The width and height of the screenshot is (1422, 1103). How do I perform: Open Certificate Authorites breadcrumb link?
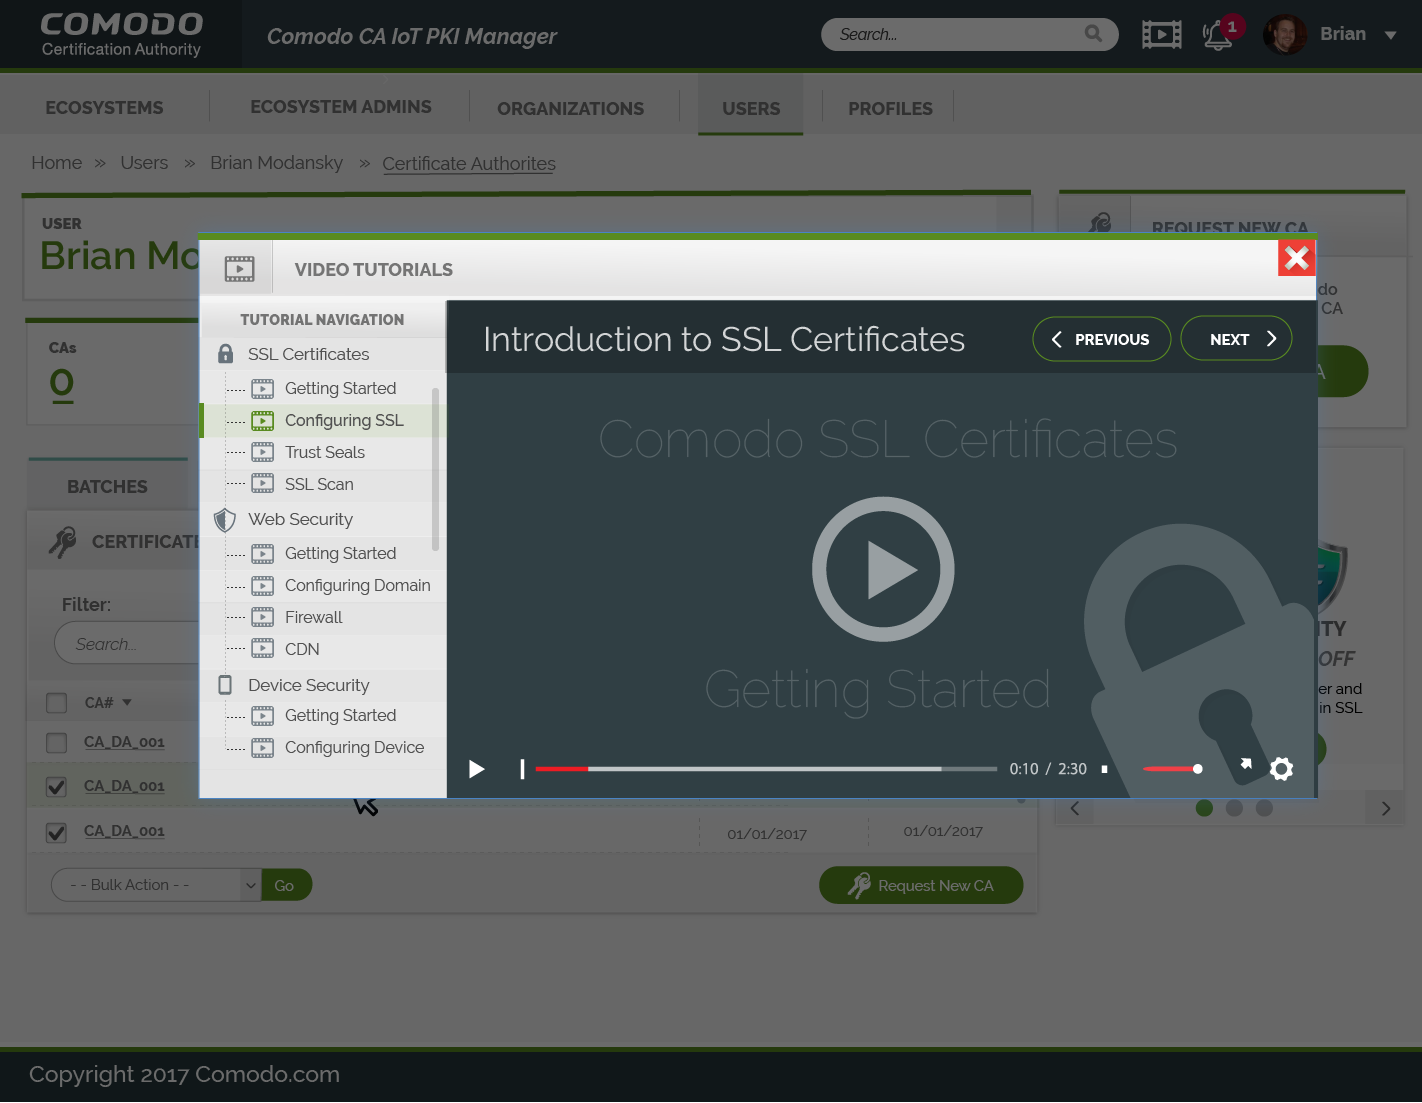469,163
